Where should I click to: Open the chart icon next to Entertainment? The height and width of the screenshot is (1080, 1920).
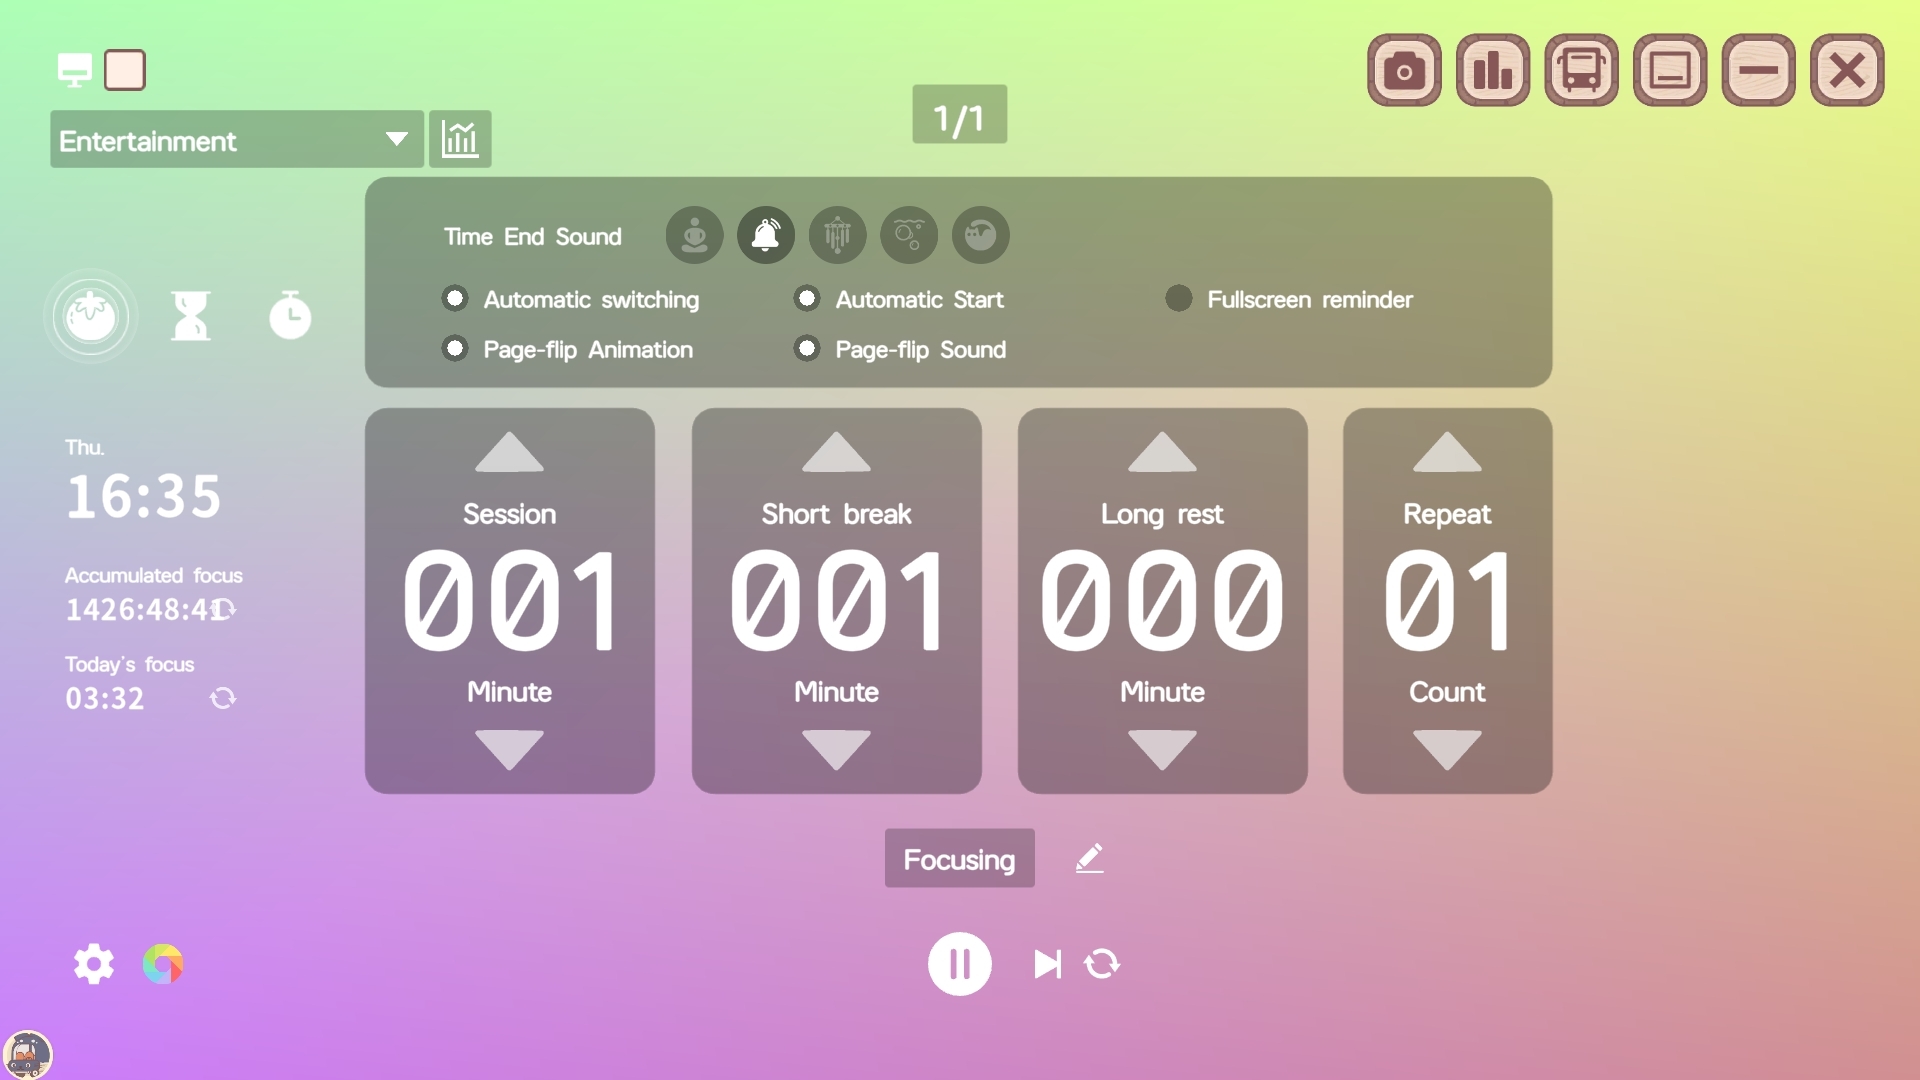[x=460, y=139]
